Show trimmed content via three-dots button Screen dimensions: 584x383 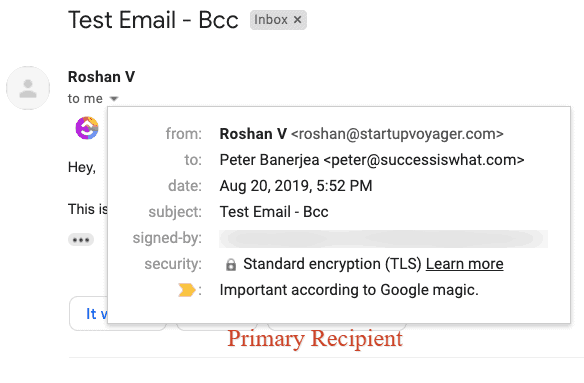pos(81,240)
